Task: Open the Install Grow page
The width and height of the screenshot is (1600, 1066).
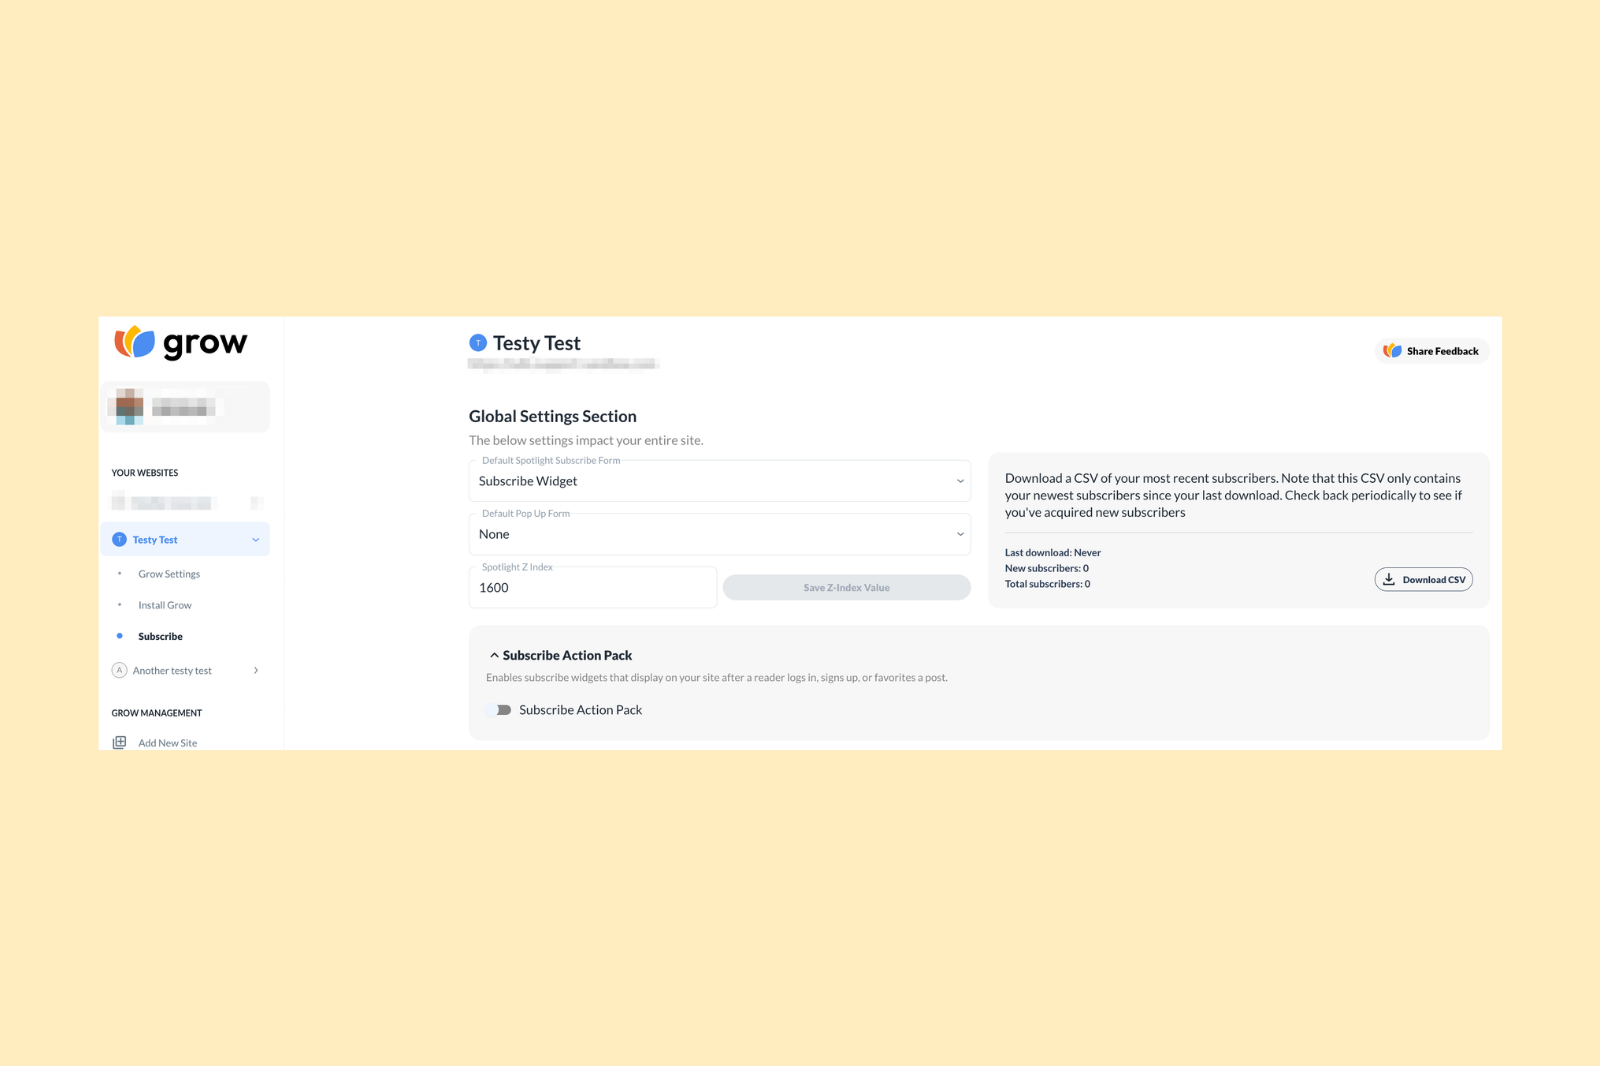Action: click(x=164, y=605)
